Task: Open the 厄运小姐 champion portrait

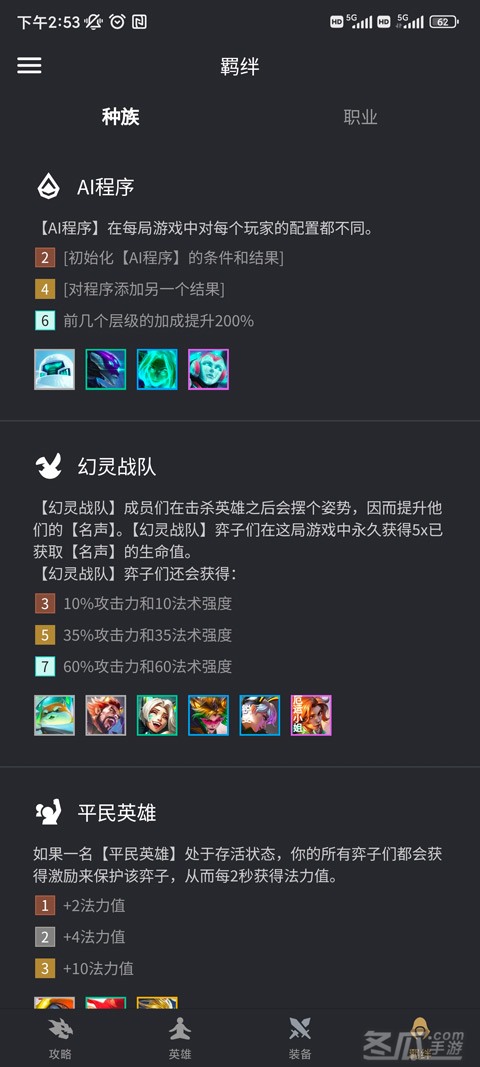Action: pos(311,715)
